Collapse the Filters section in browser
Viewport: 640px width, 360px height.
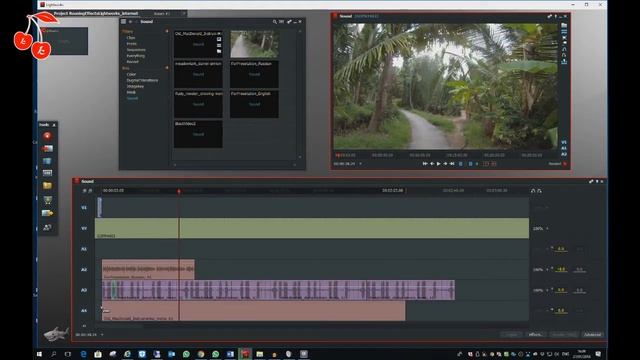coord(167,31)
